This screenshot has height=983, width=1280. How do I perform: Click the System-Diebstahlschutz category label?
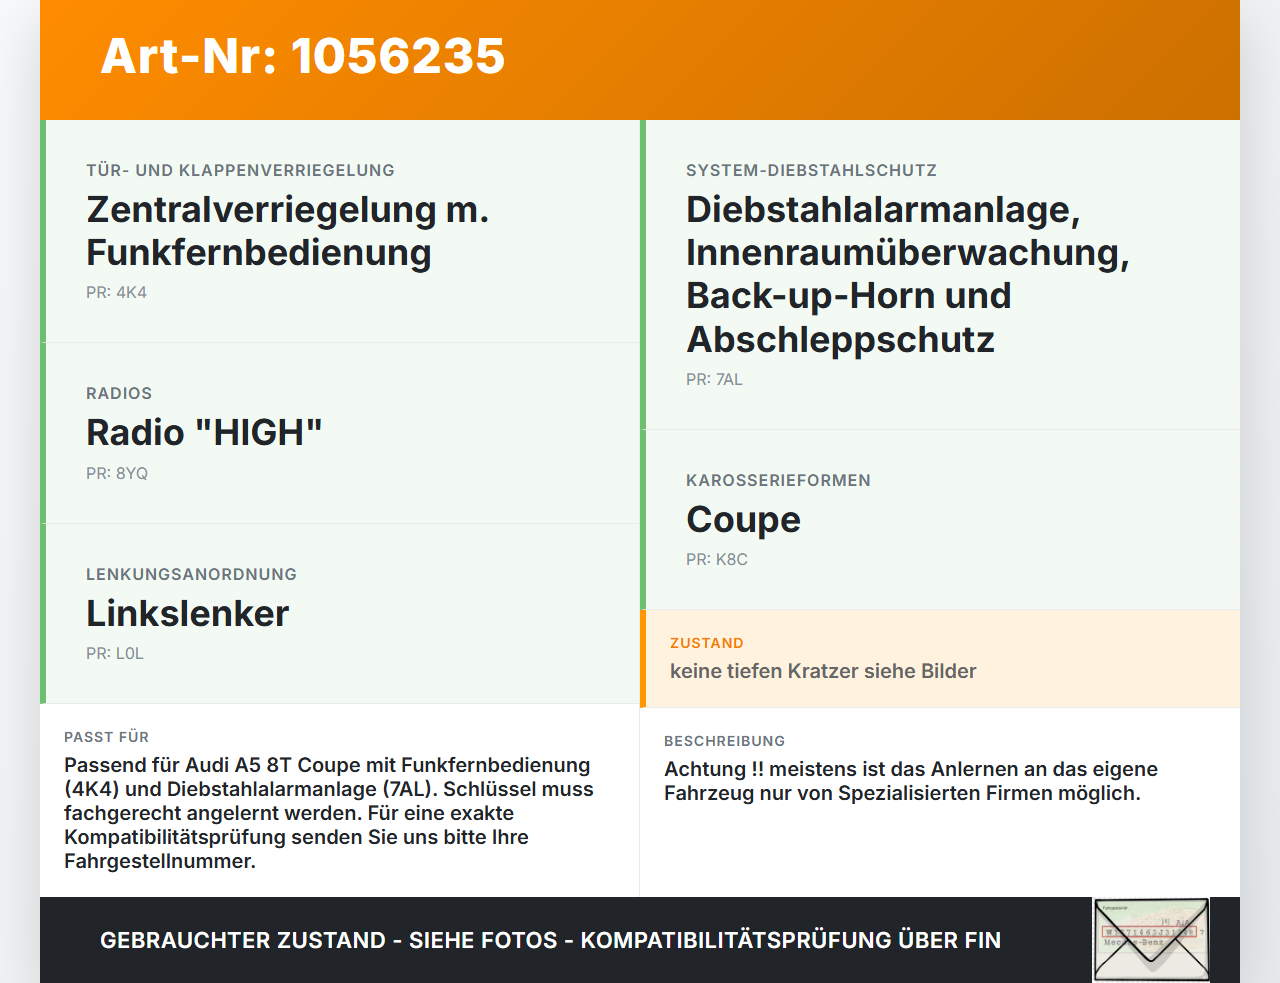(811, 170)
